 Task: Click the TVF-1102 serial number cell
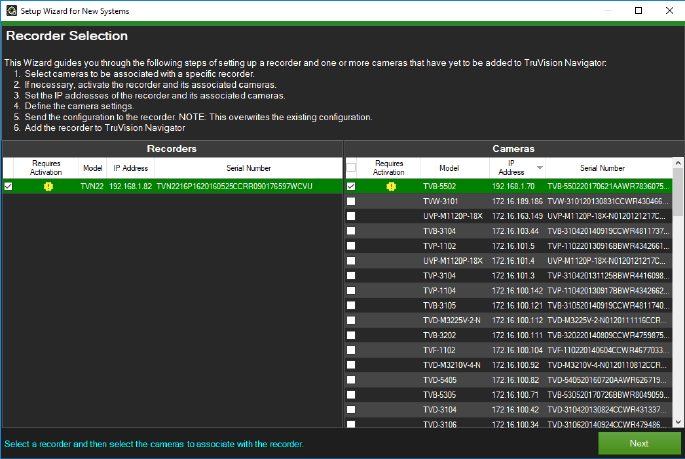coord(608,350)
